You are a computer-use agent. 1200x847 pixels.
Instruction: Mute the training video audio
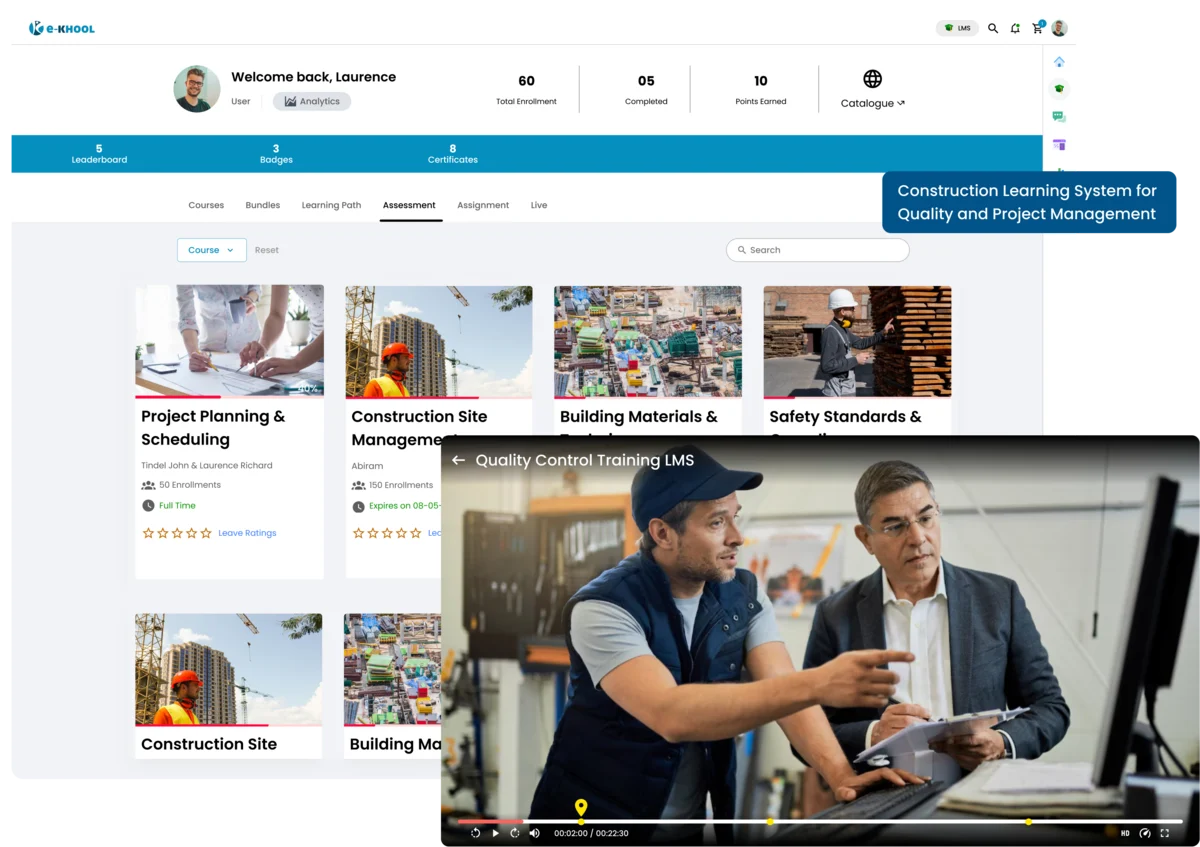pos(535,833)
